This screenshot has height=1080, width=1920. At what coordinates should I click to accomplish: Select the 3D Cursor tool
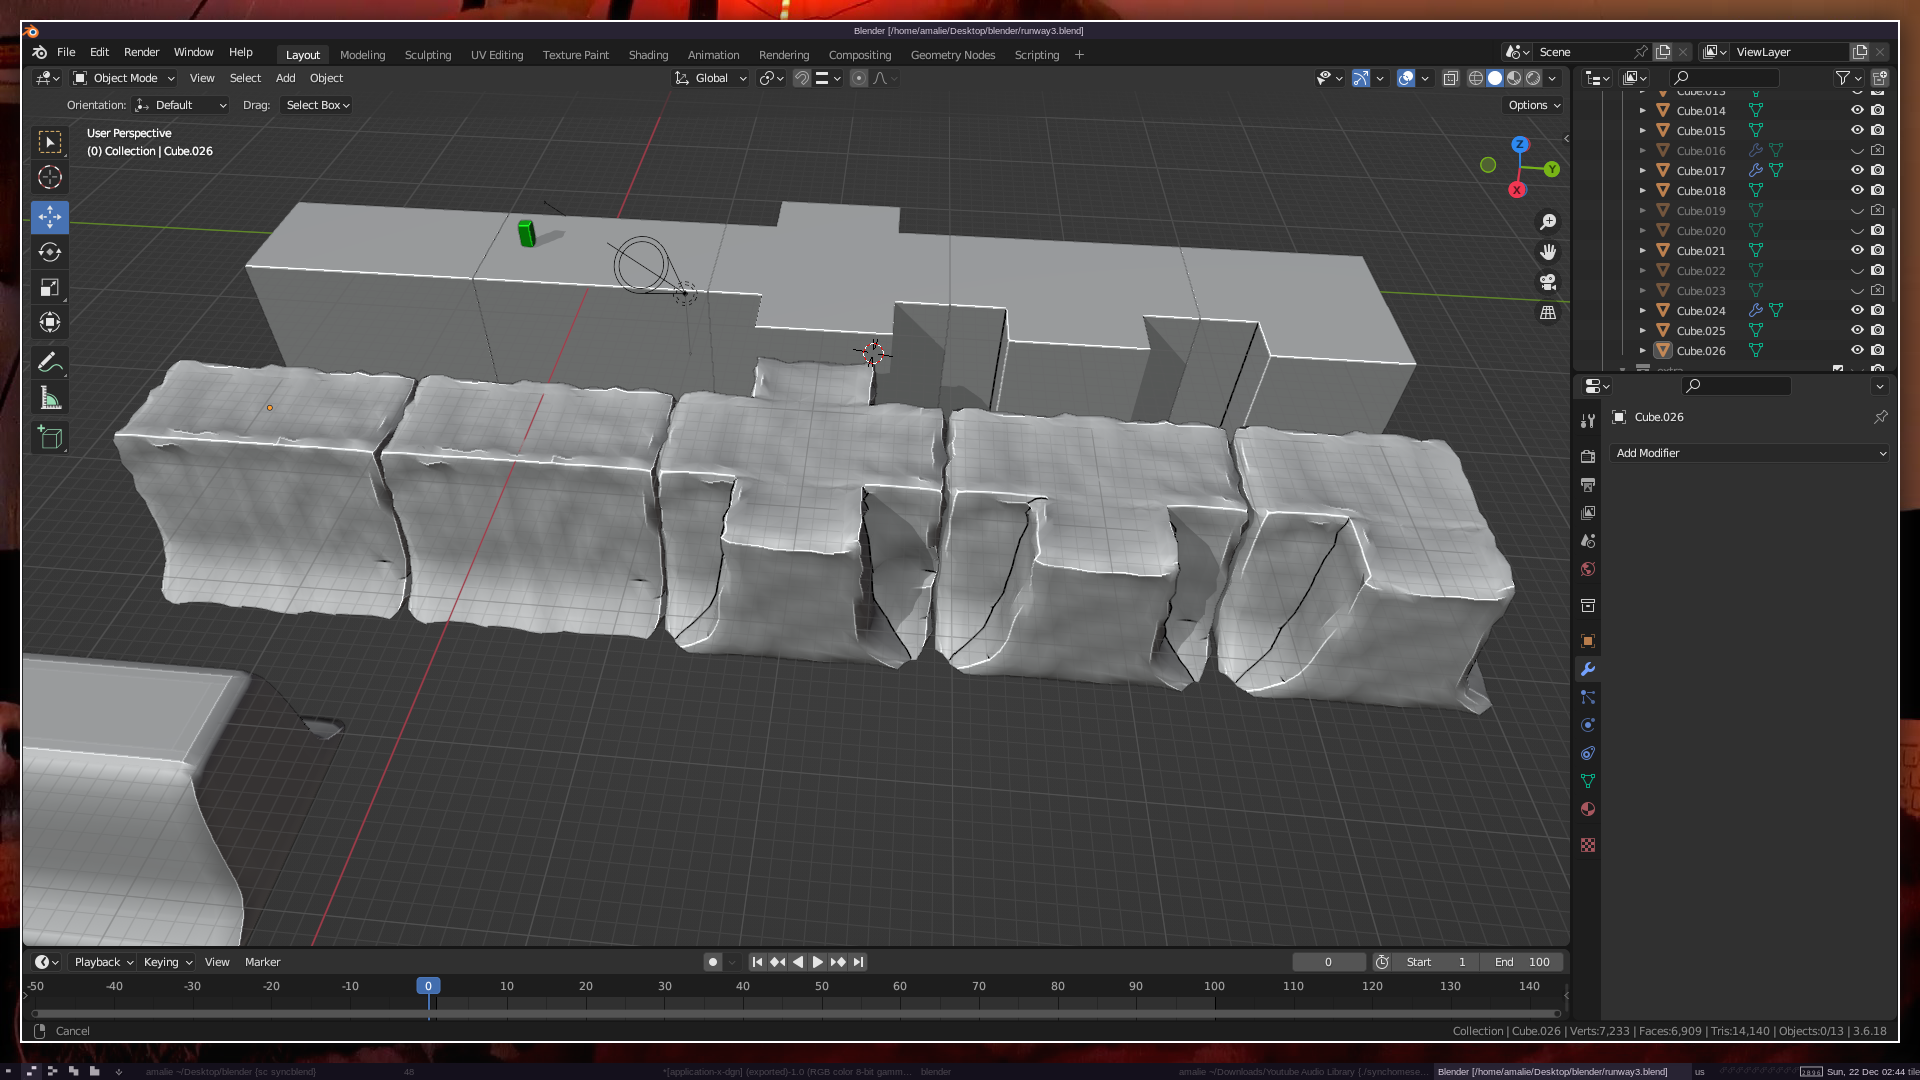(50, 178)
